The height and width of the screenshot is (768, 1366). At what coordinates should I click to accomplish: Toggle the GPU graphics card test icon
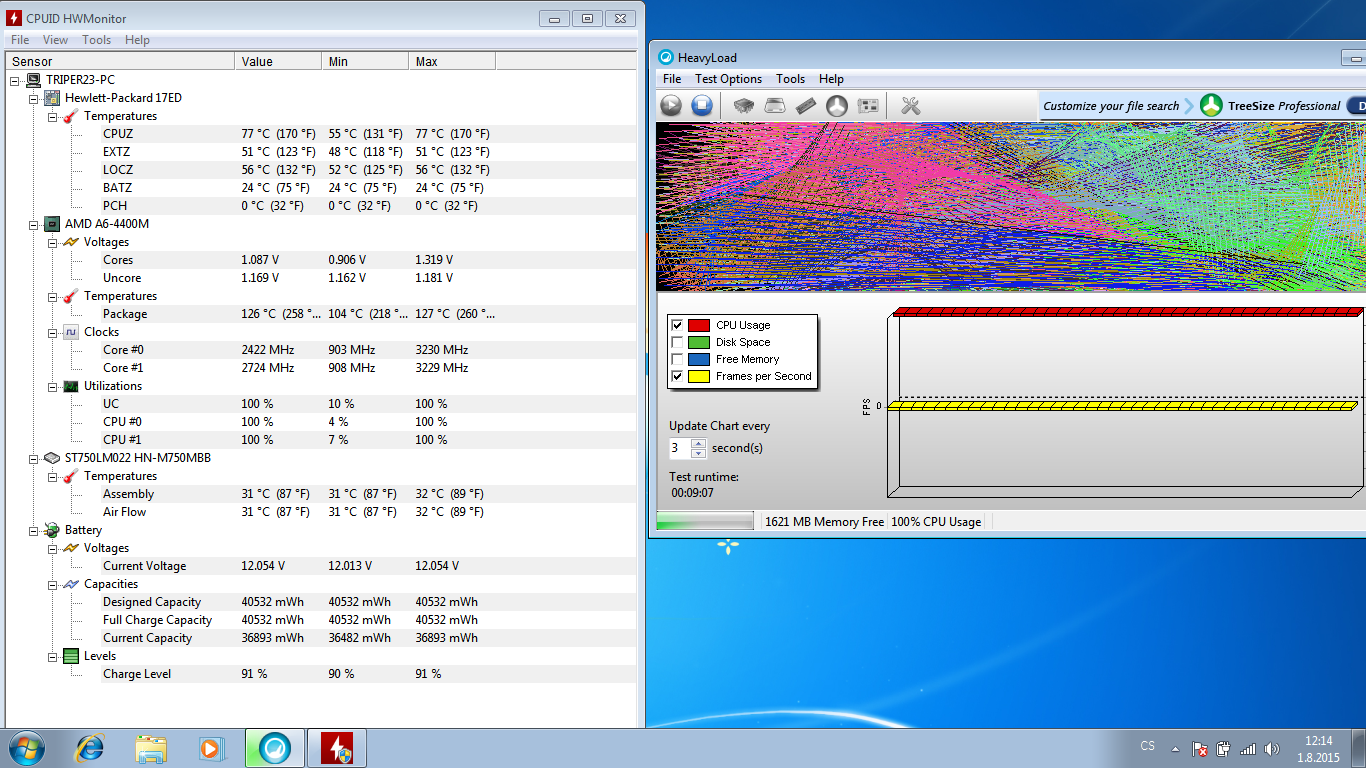click(868, 105)
